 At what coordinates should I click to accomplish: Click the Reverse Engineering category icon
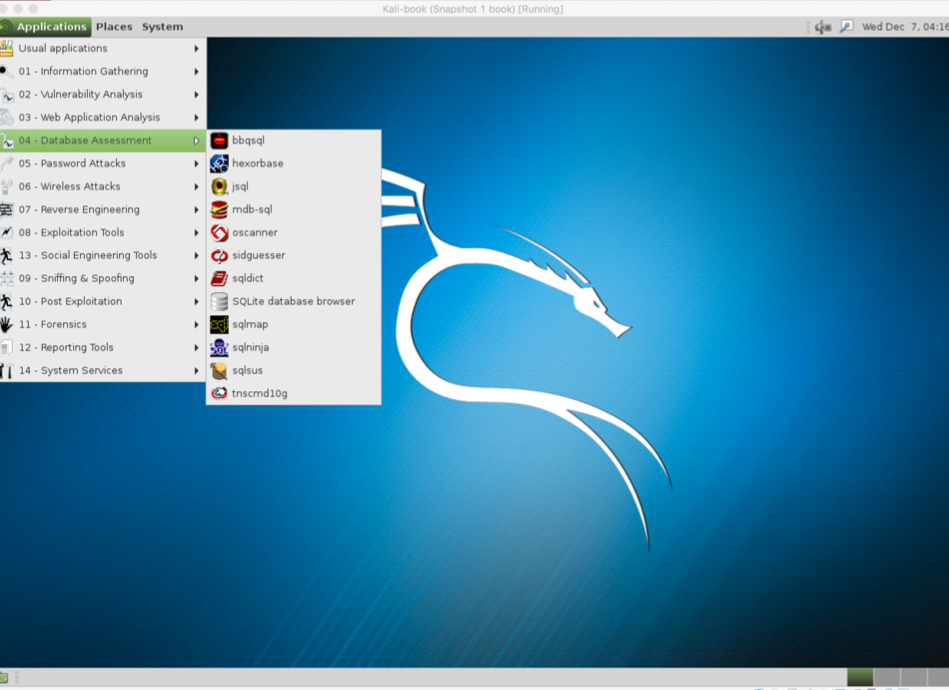click(x=7, y=209)
